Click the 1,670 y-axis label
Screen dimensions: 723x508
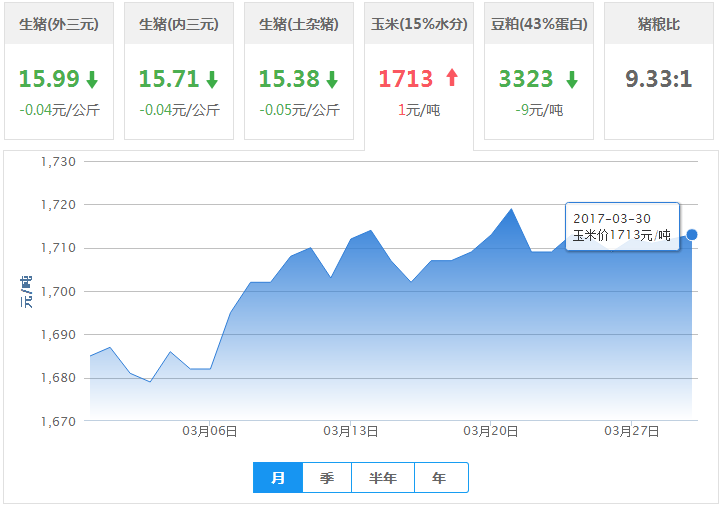58,421
